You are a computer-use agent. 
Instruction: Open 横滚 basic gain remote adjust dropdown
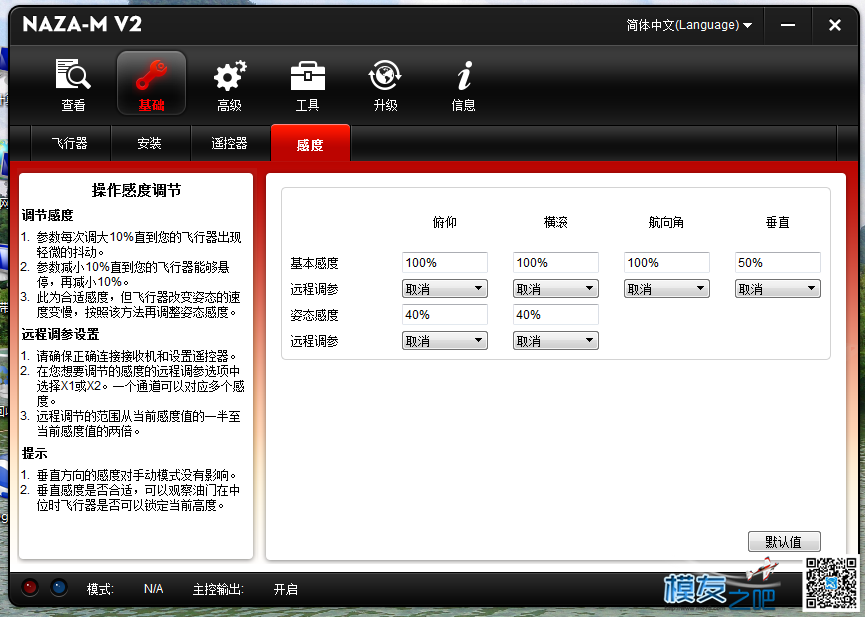coord(556,289)
